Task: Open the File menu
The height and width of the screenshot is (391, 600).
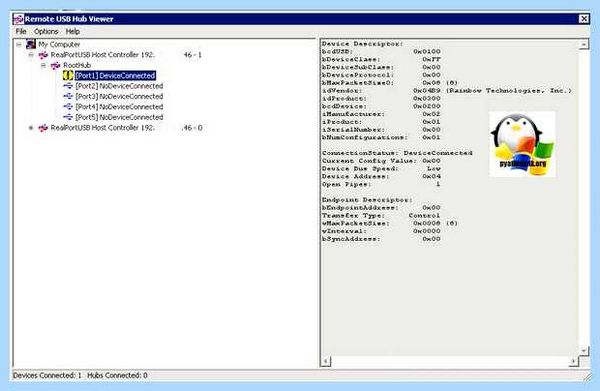Action: tap(21, 31)
